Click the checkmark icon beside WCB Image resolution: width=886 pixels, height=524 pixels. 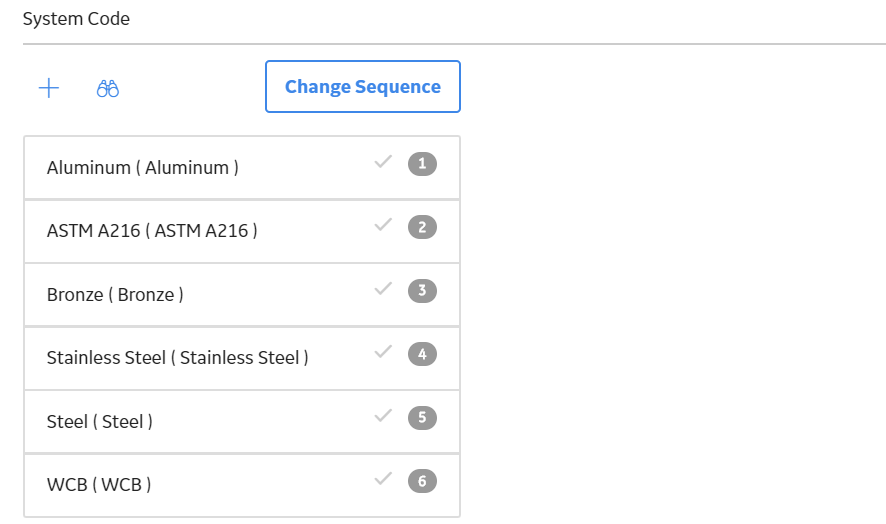(x=383, y=479)
